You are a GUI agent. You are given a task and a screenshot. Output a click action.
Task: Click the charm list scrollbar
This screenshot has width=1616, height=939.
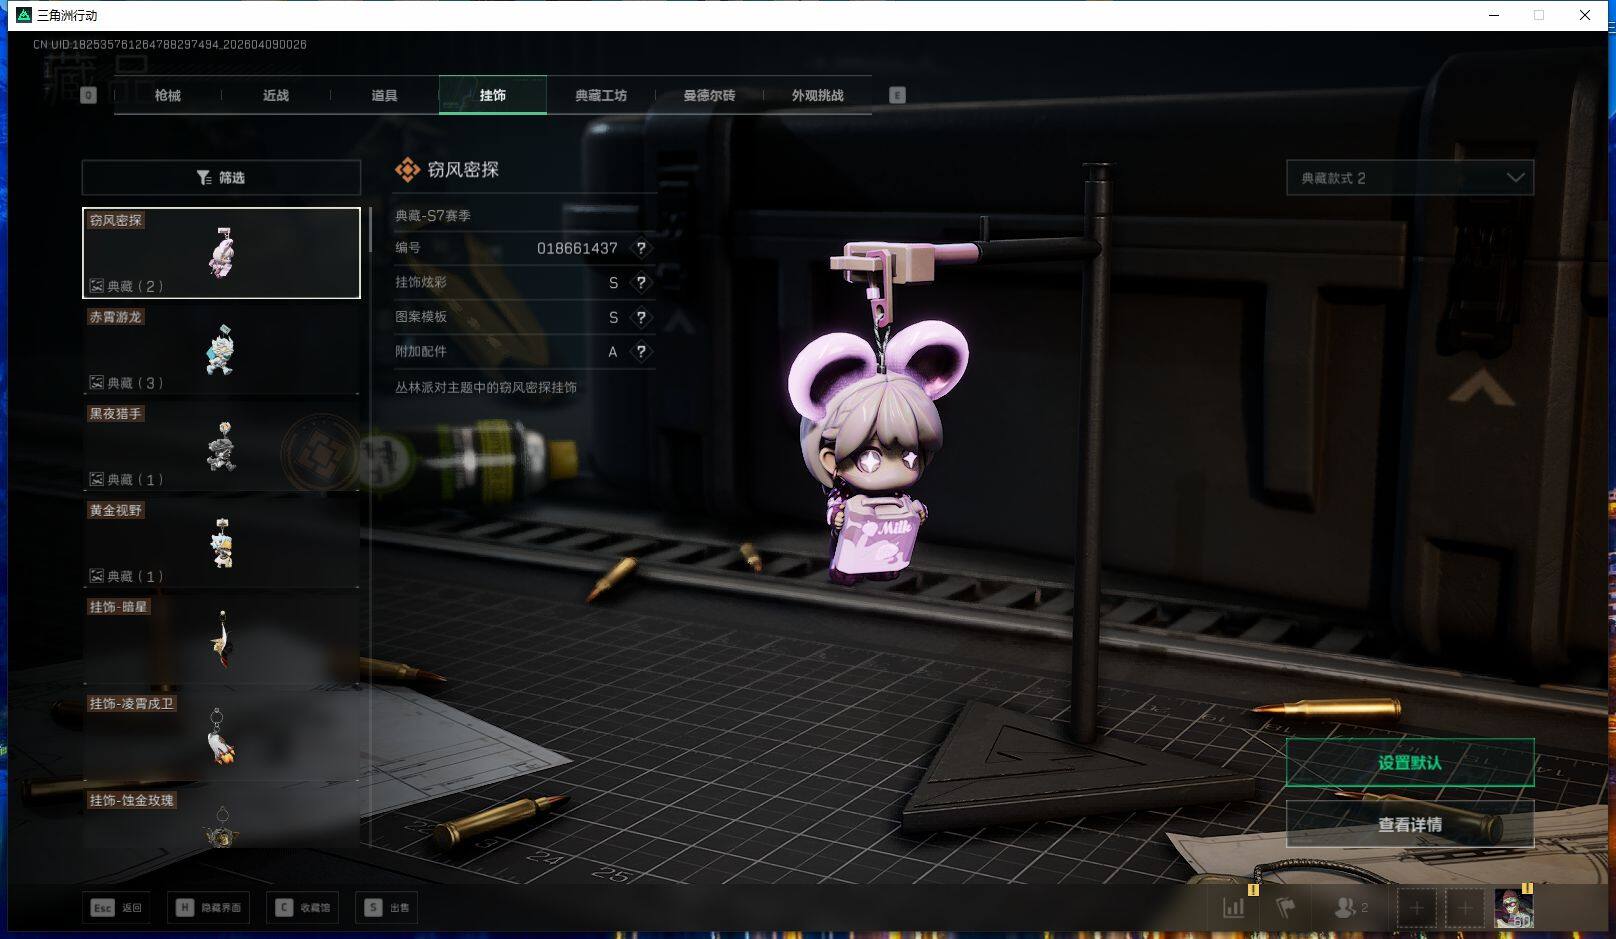[x=370, y=230]
